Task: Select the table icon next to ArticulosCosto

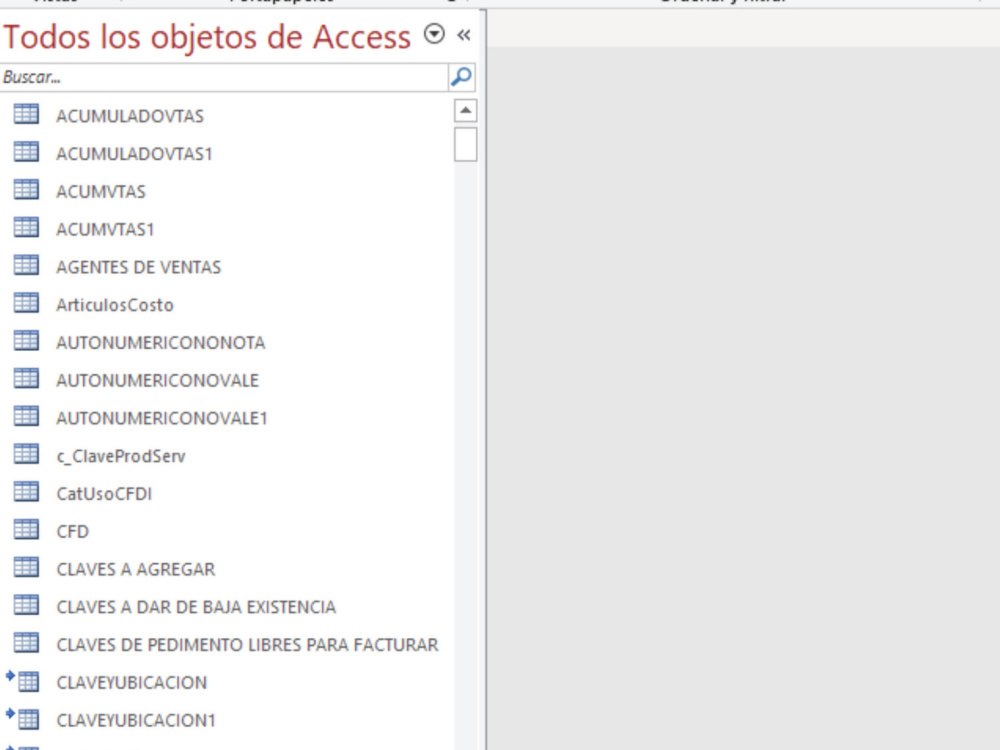Action: click(26, 304)
